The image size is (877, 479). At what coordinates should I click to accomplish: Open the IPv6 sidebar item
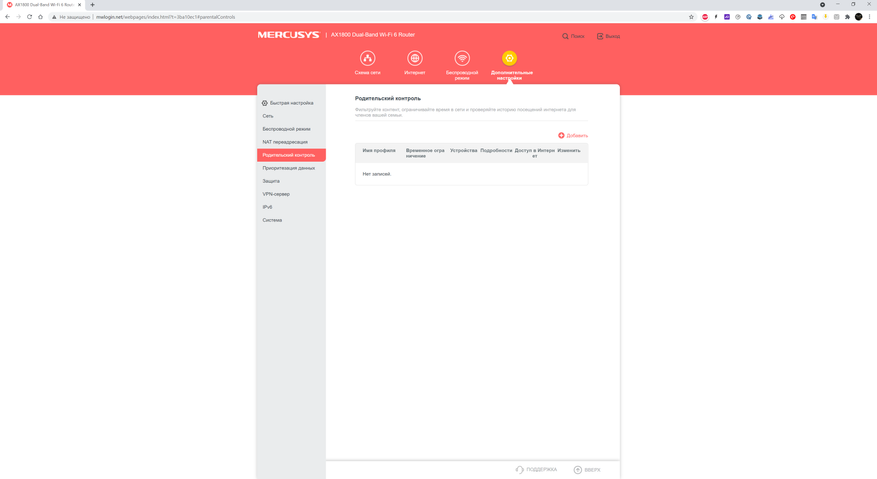click(x=268, y=207)
